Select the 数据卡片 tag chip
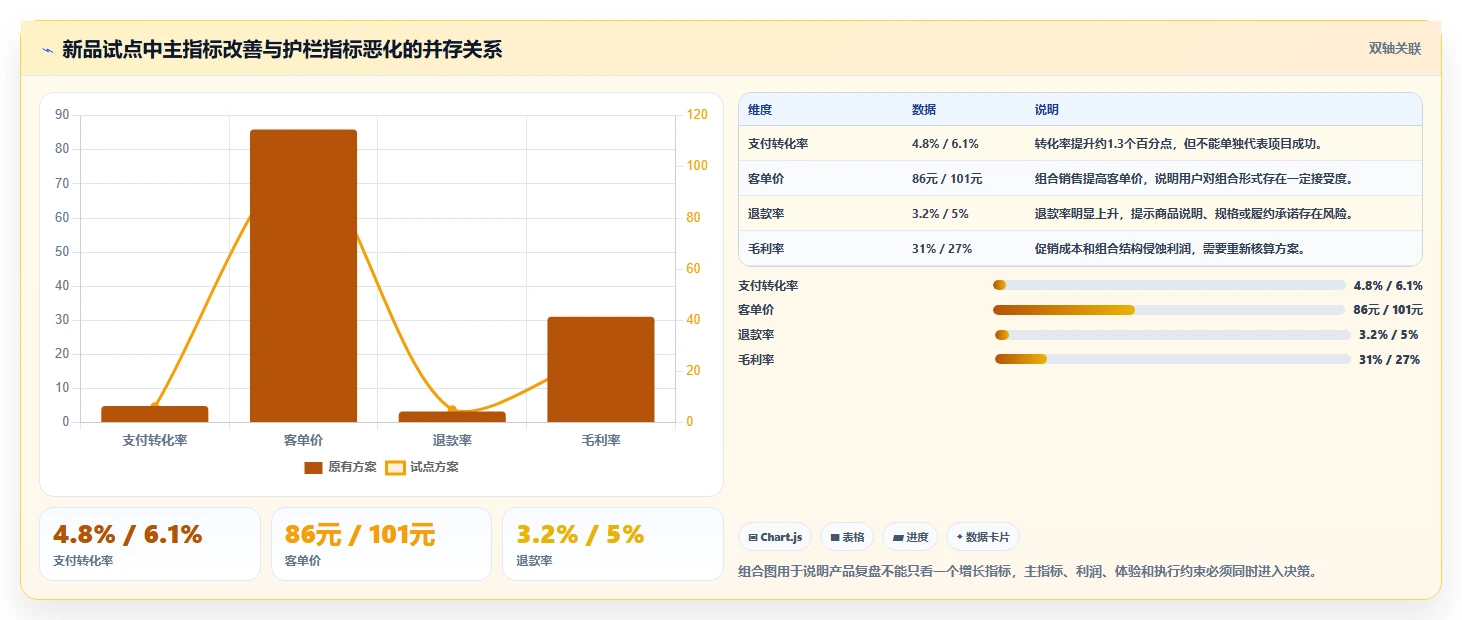1462x620 pixels. point(983,537)
